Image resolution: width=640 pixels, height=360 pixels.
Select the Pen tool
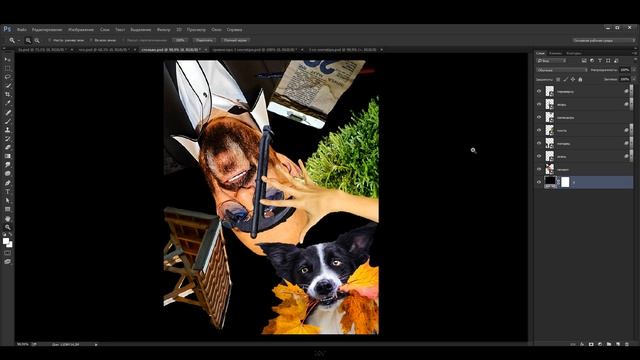(7, 183)
